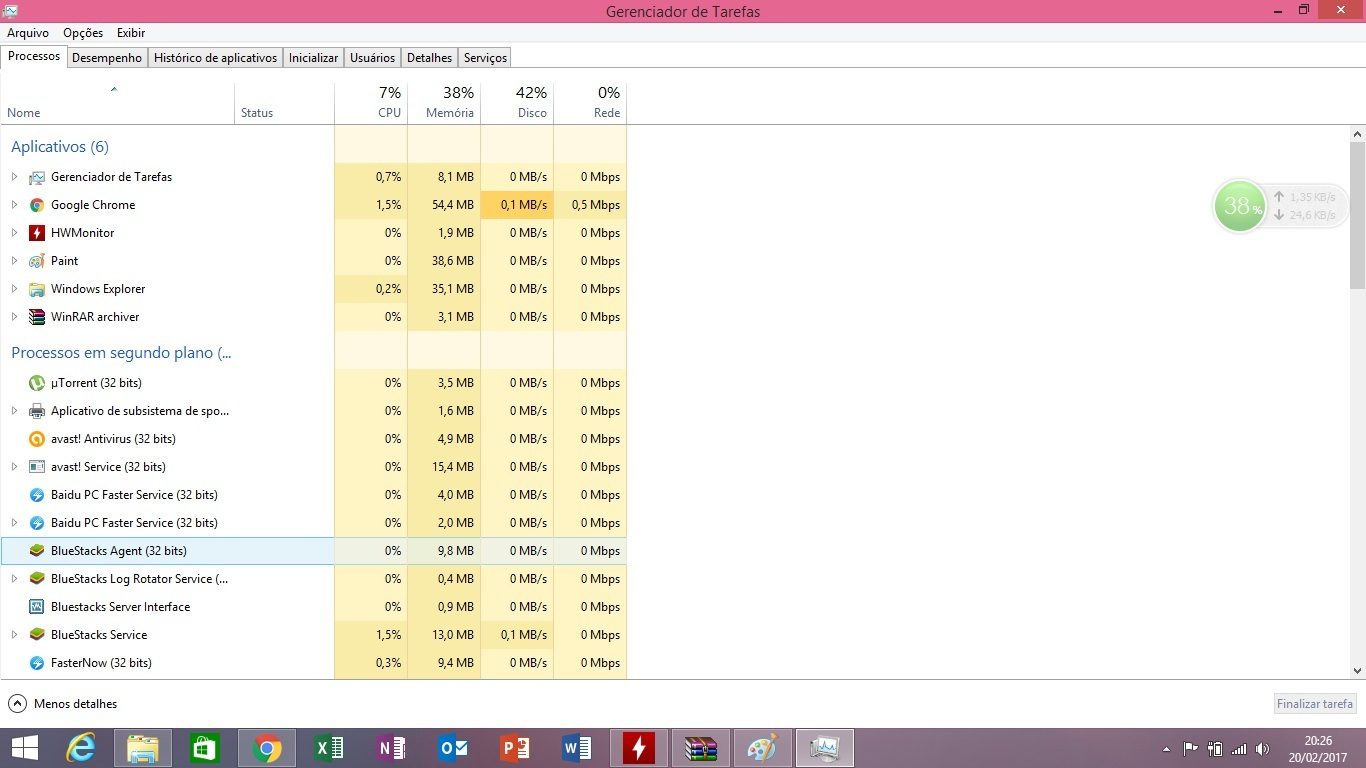The height and width of the screenshot is (768, 1366).
Task: Expand the Paint process row
Action: (14, 261)
